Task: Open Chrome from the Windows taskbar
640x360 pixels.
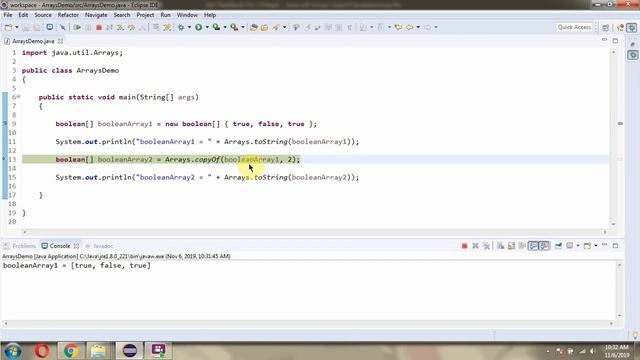Action: click(71, 351)
